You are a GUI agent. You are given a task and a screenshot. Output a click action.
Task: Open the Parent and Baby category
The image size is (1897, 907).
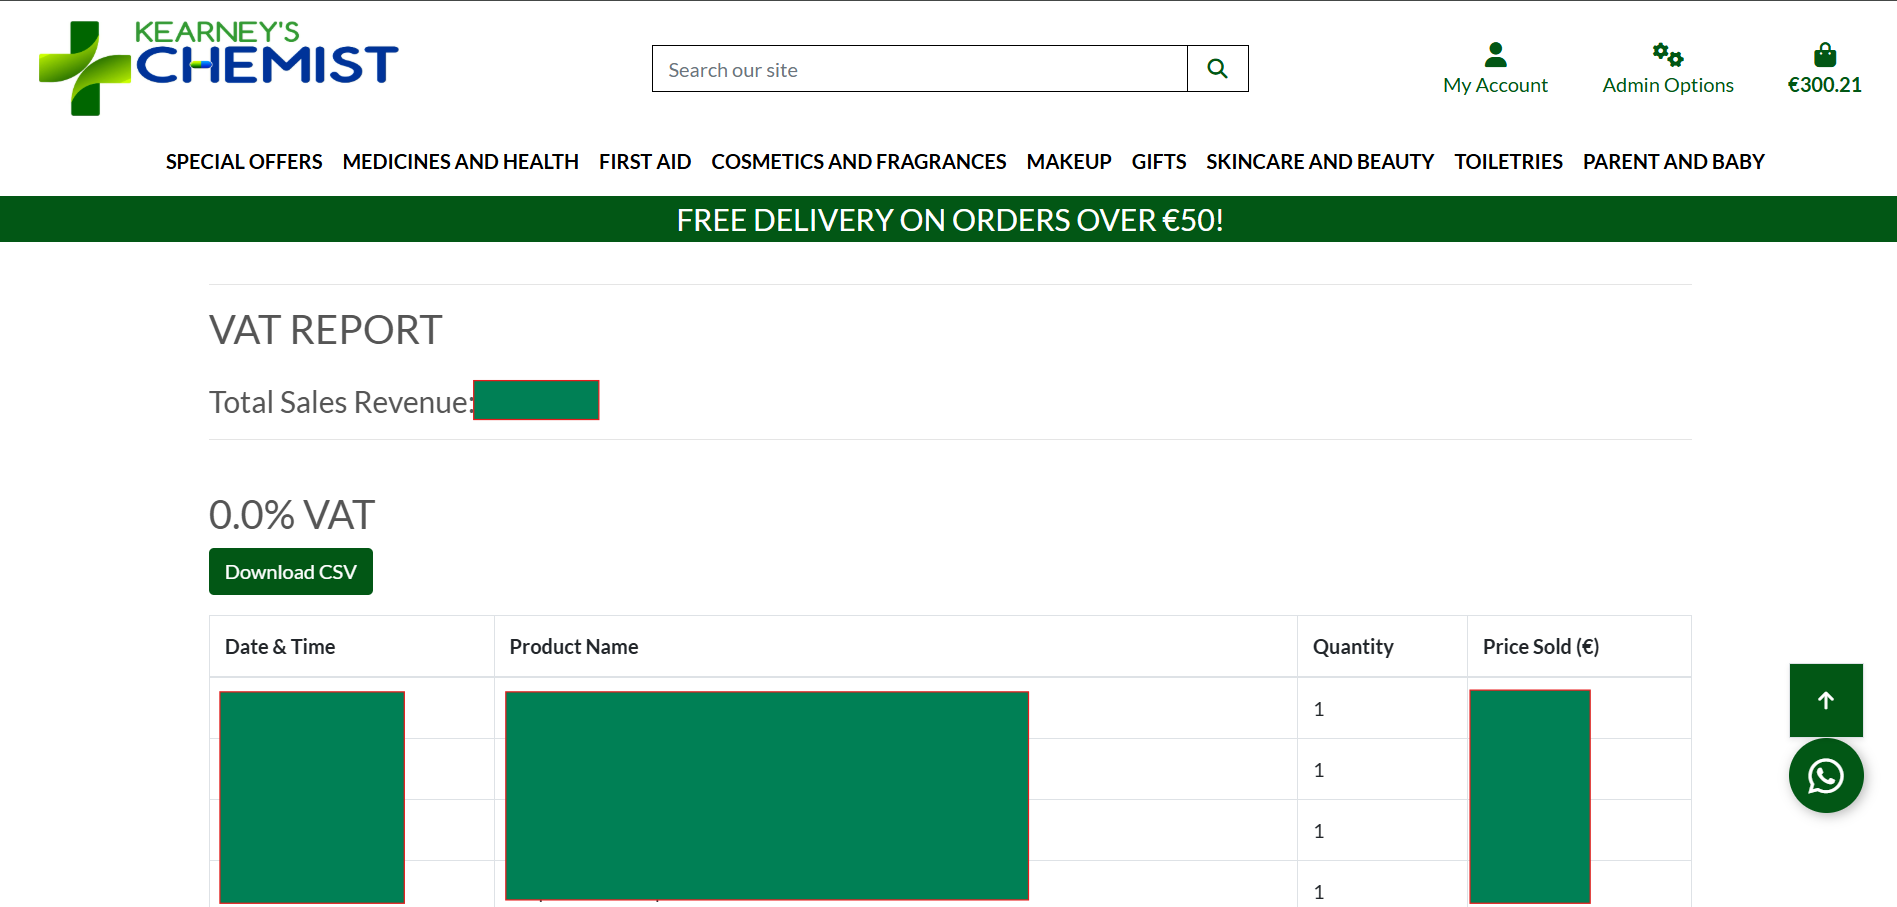(x=1673, y=161)
